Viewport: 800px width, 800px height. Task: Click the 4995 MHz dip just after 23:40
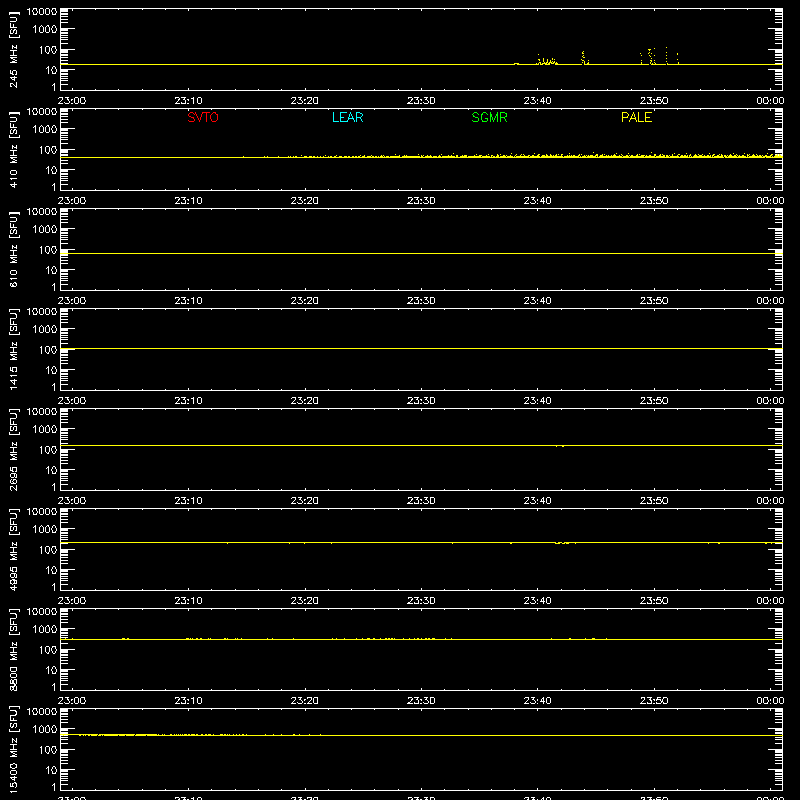coord(562,543)
